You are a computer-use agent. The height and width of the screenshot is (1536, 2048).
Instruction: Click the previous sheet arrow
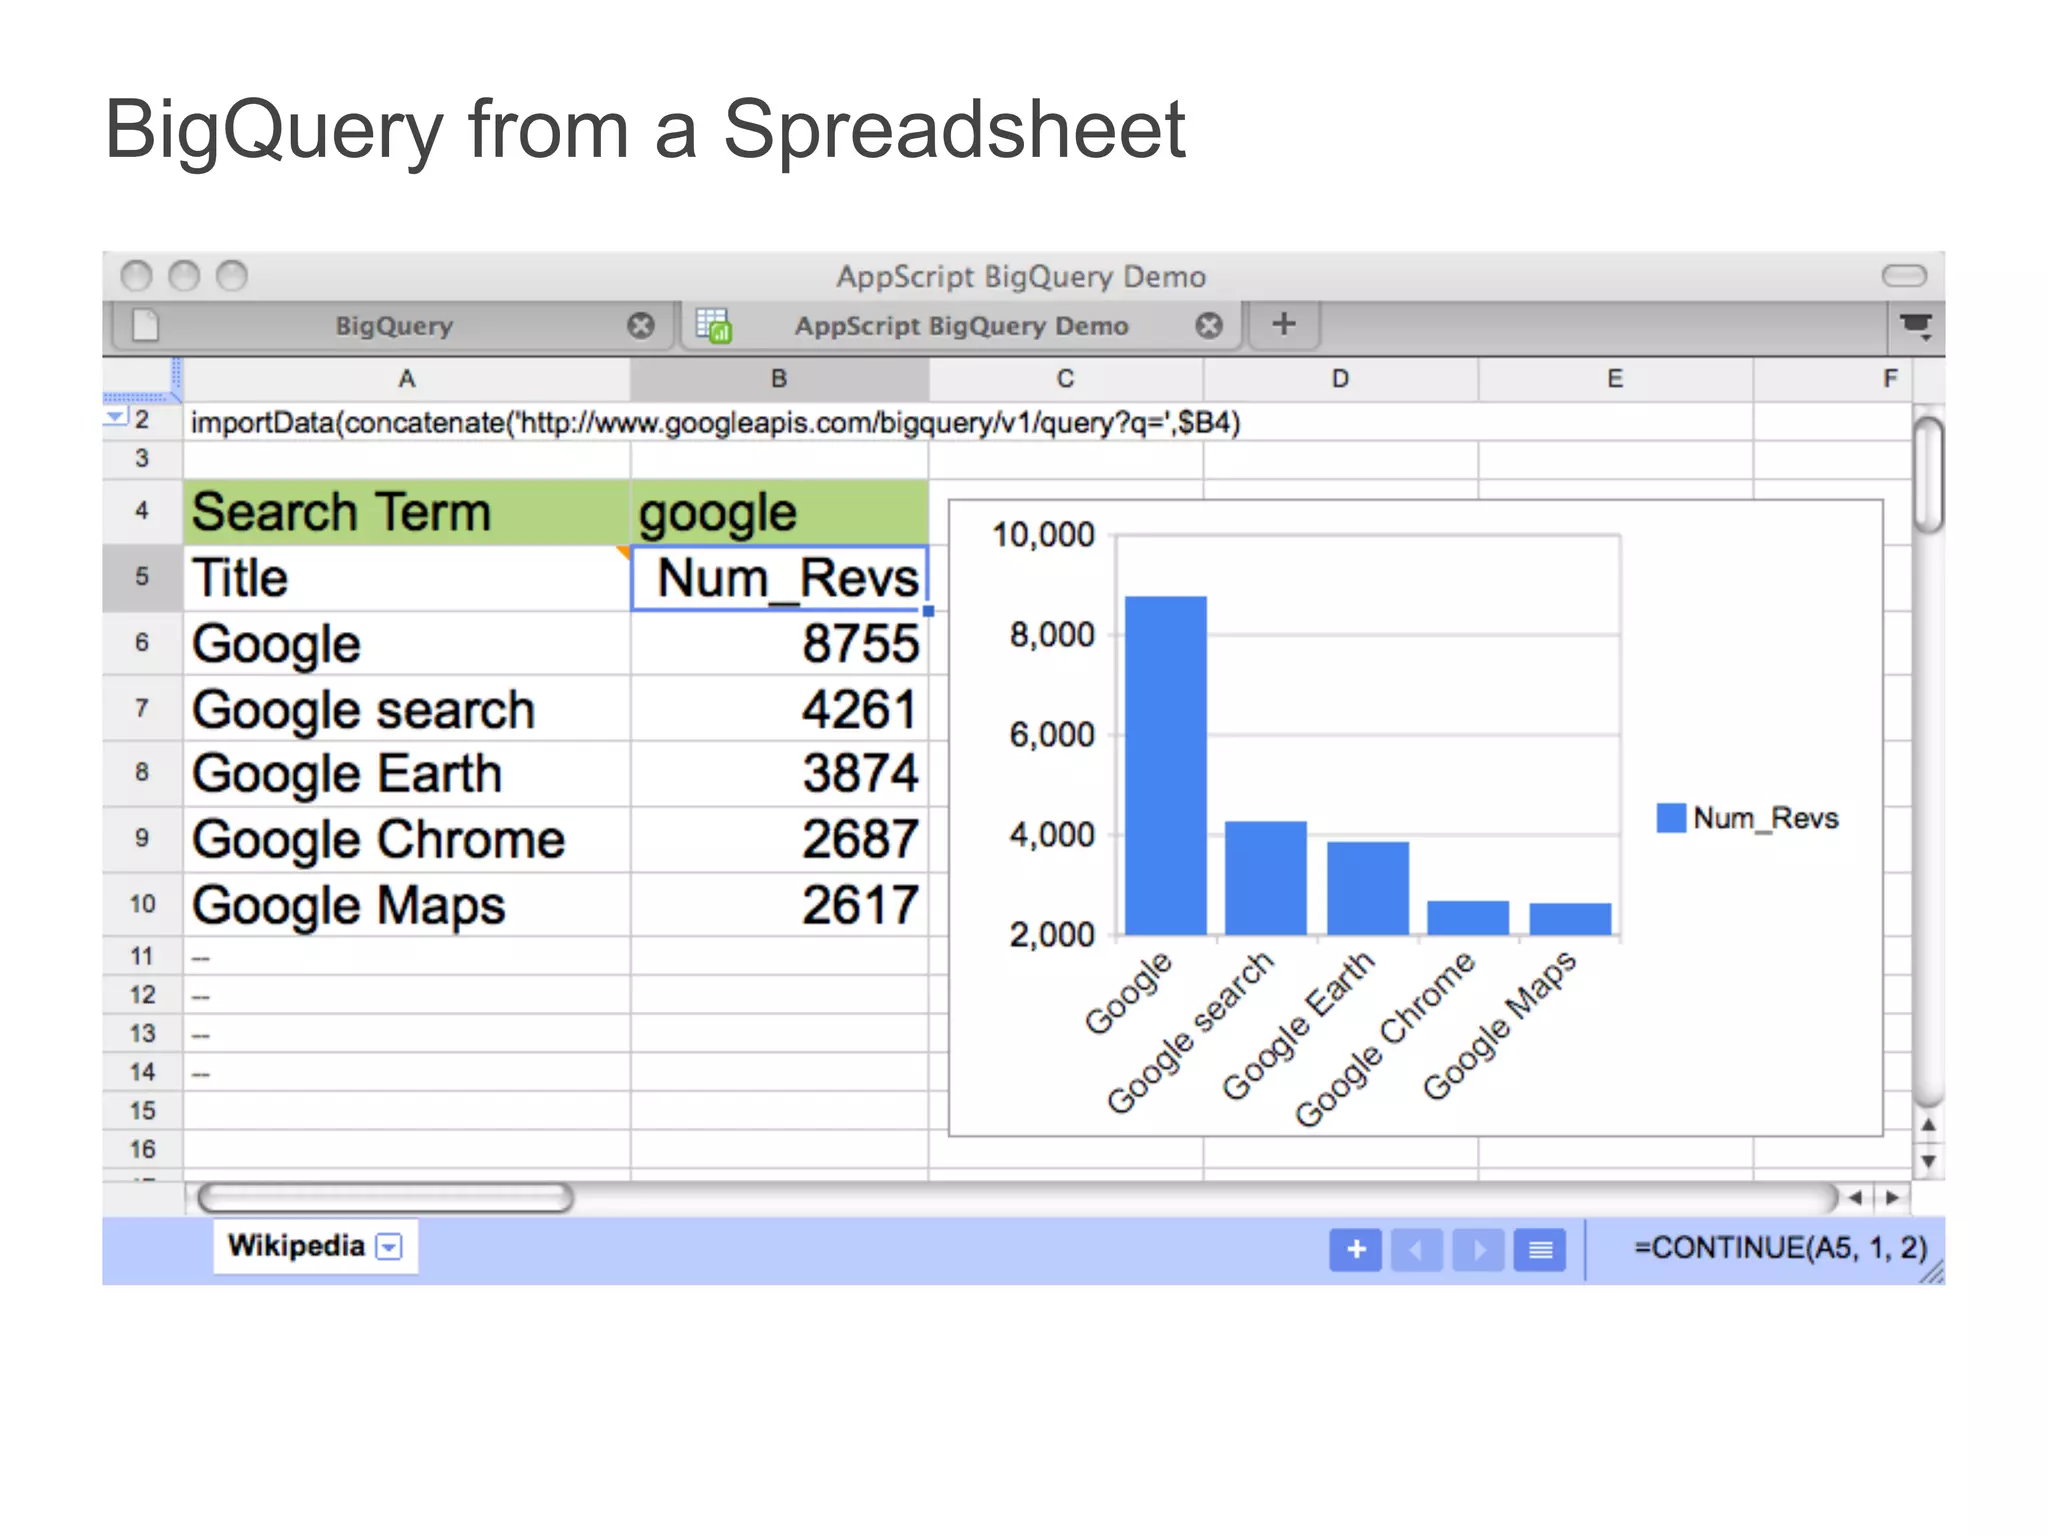pyautogui.click(x=1416, y=1250)
